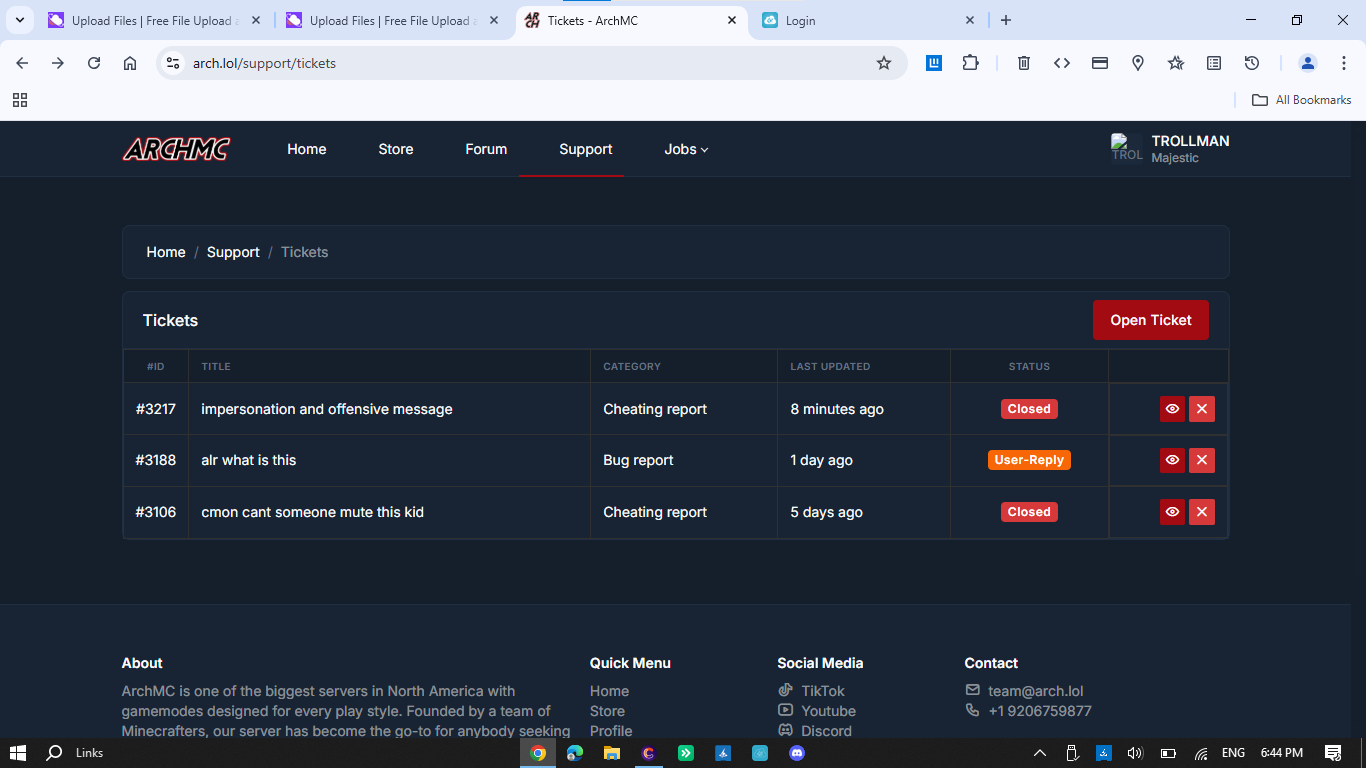
Task: Reload the current page
Action: 94,63
